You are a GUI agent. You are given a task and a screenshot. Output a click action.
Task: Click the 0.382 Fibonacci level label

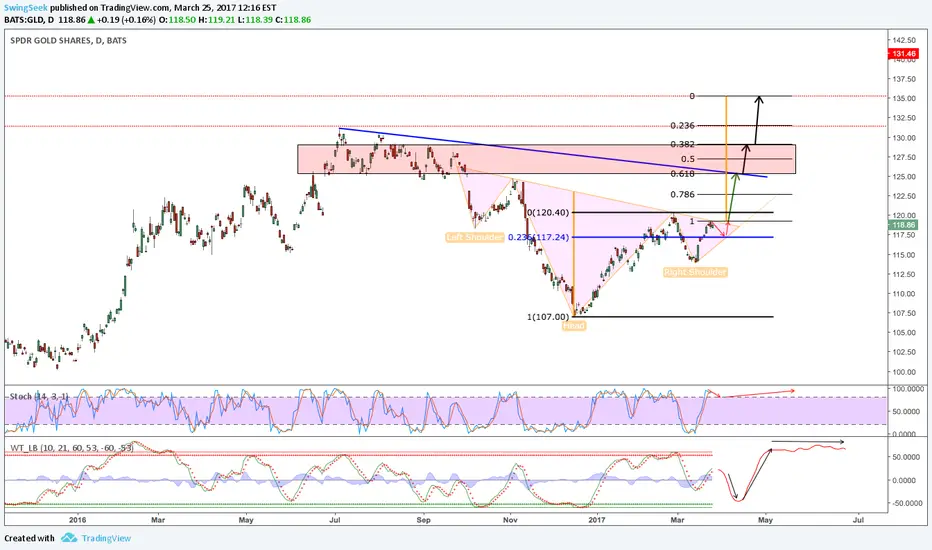(x=682, y=144)
